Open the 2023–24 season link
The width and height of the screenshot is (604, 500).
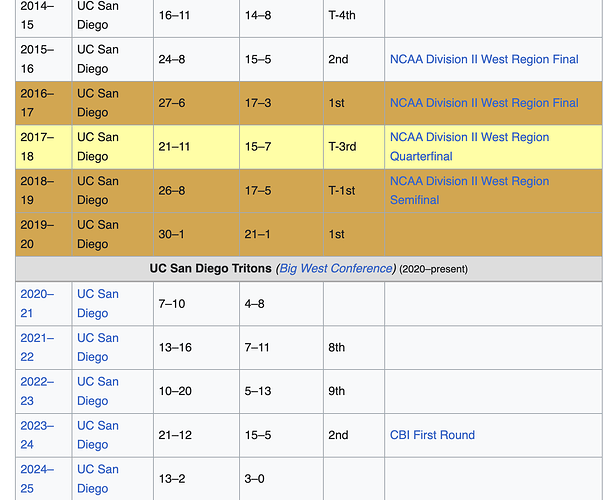(x=37, y=435)
